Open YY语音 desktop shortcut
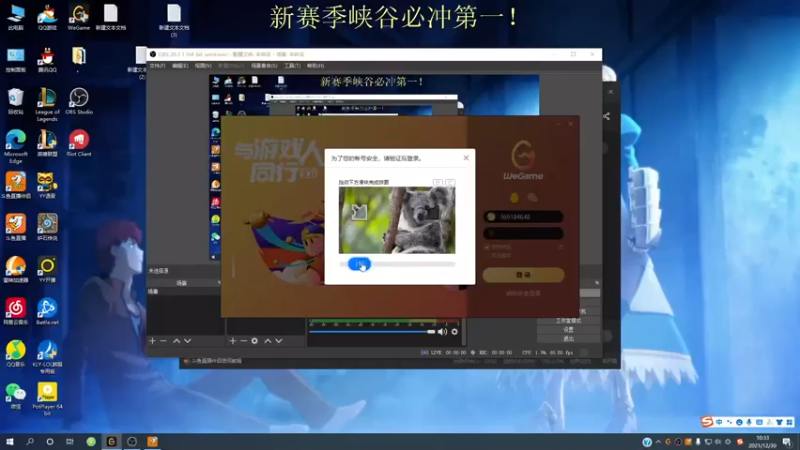 tap(47, 185)
